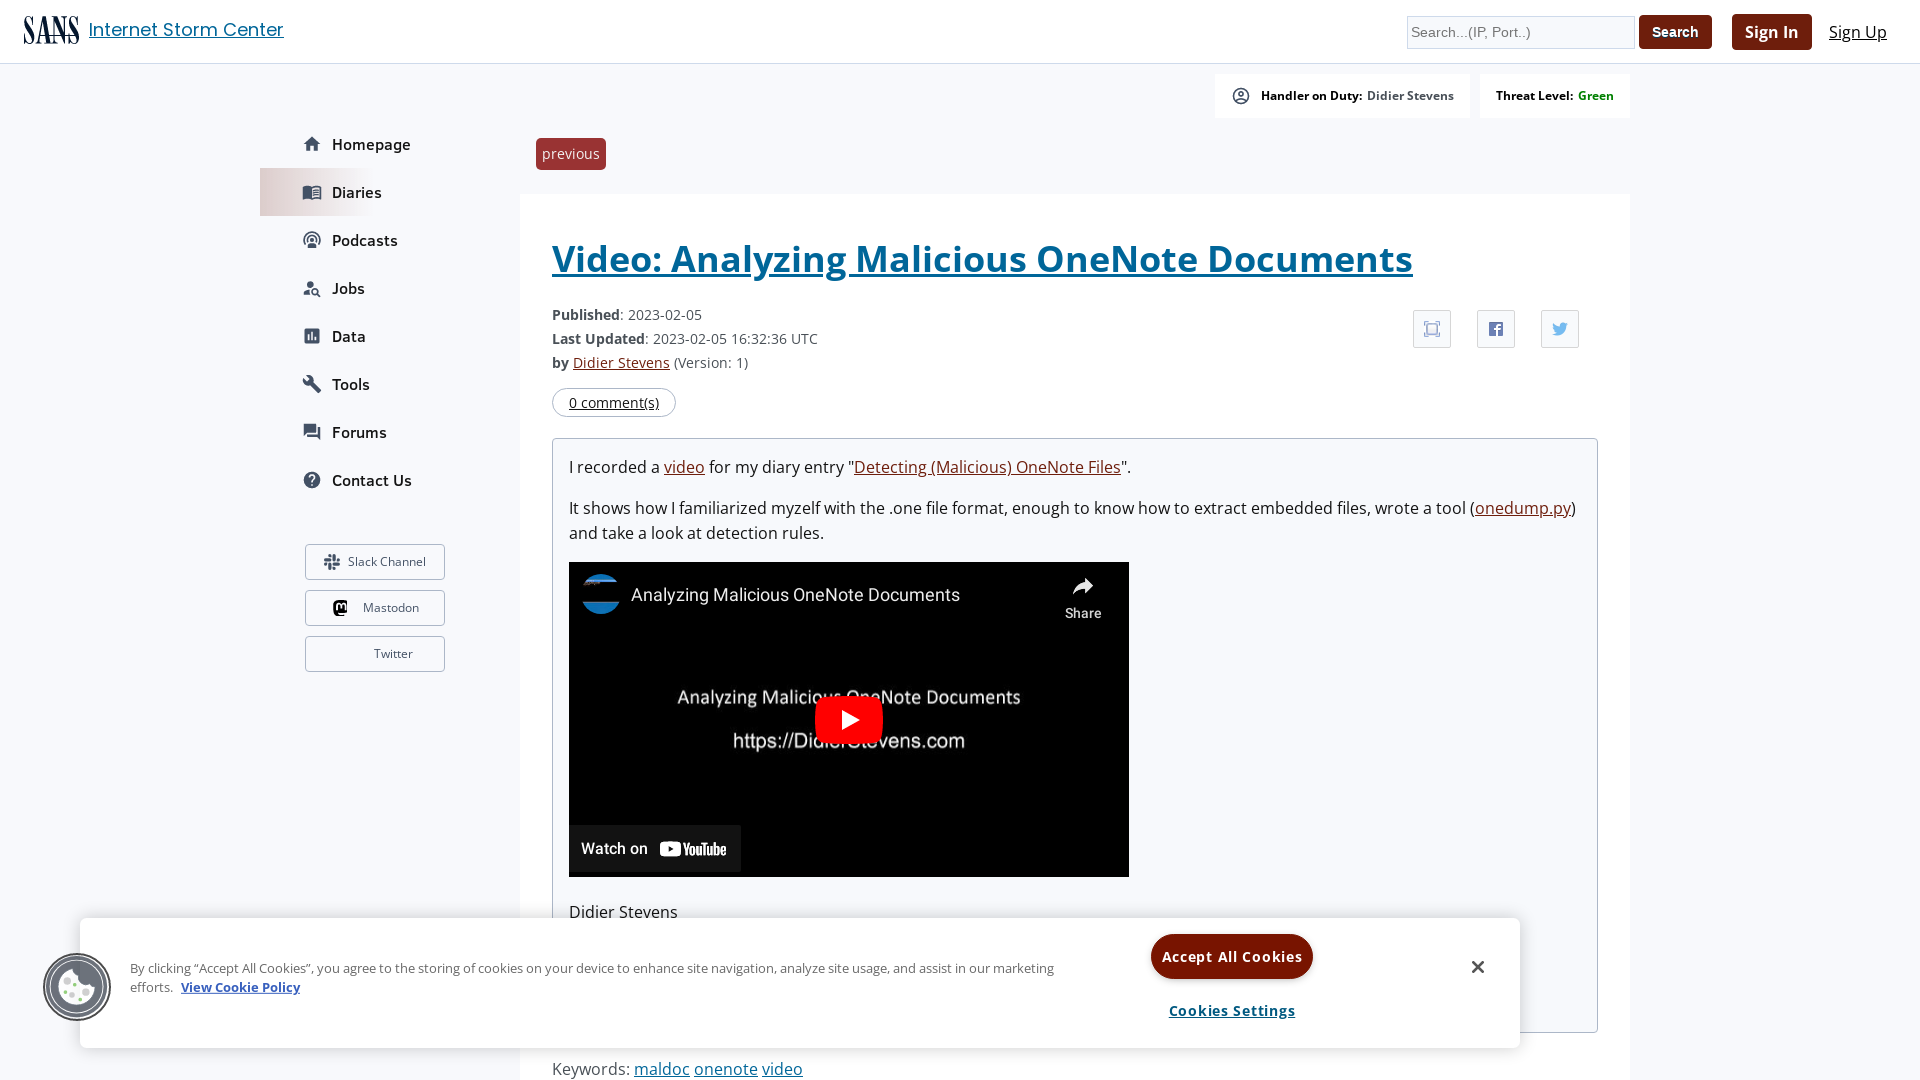Focus the IP/Port search field
This screenshot has height=1080, width=1920.
(1520, 32)
